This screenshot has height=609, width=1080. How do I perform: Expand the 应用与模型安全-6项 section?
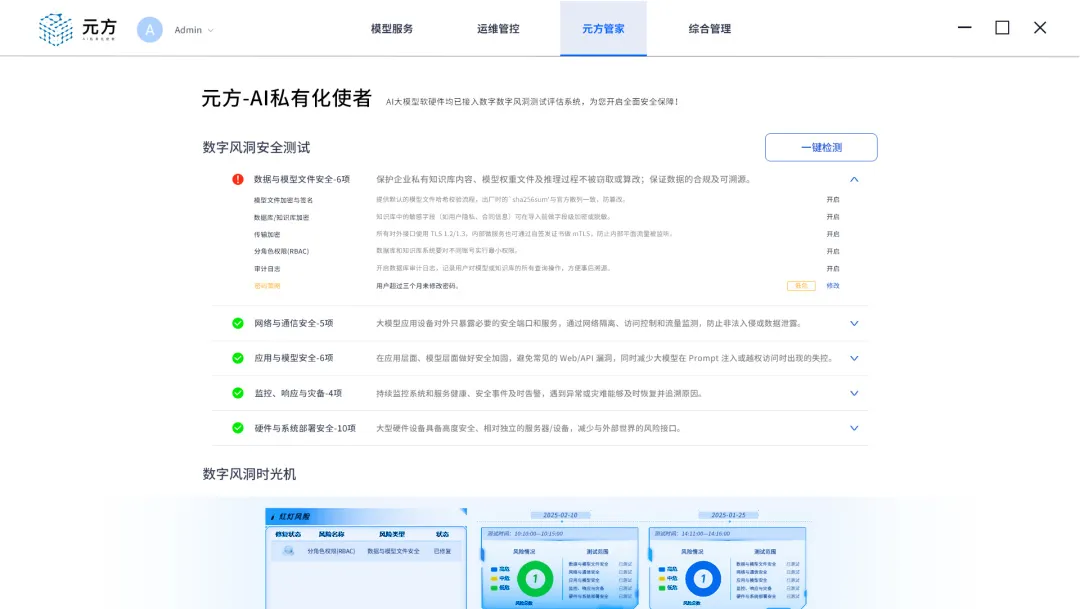tap(854, 358)
